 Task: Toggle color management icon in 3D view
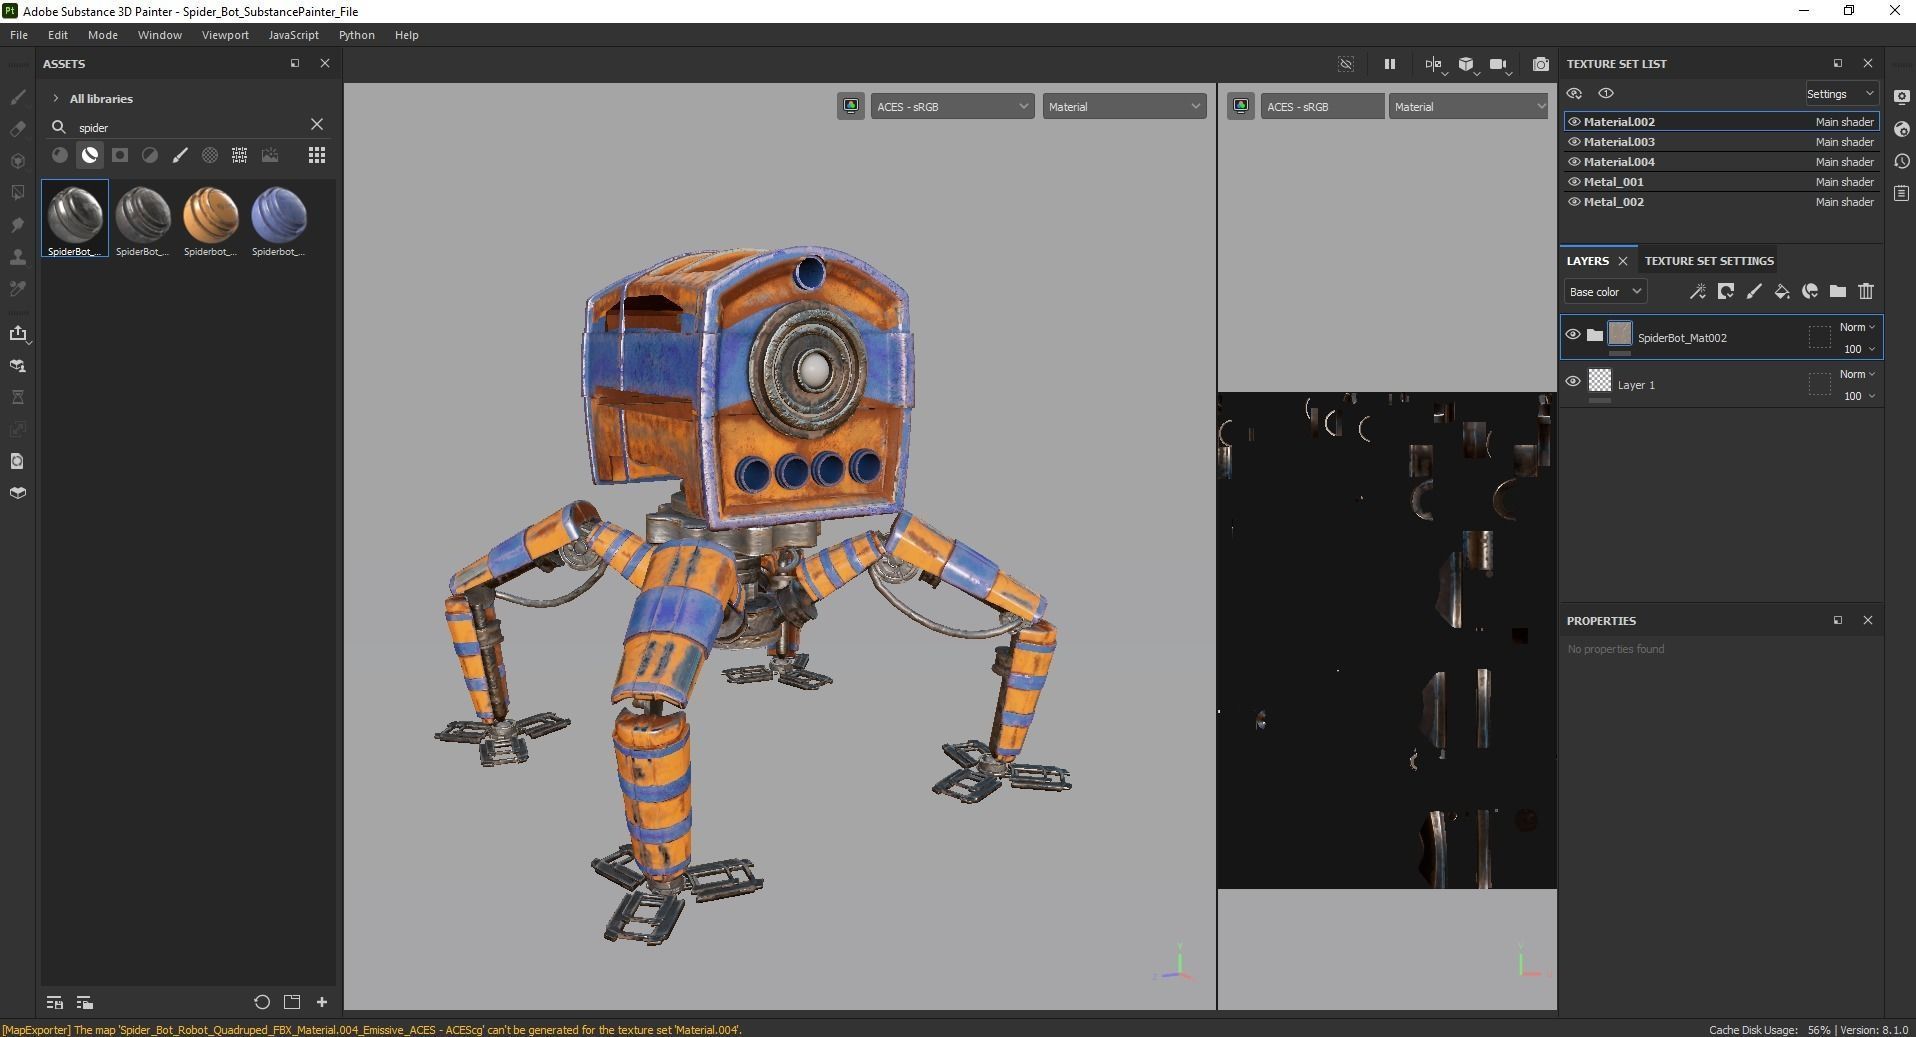851,106
